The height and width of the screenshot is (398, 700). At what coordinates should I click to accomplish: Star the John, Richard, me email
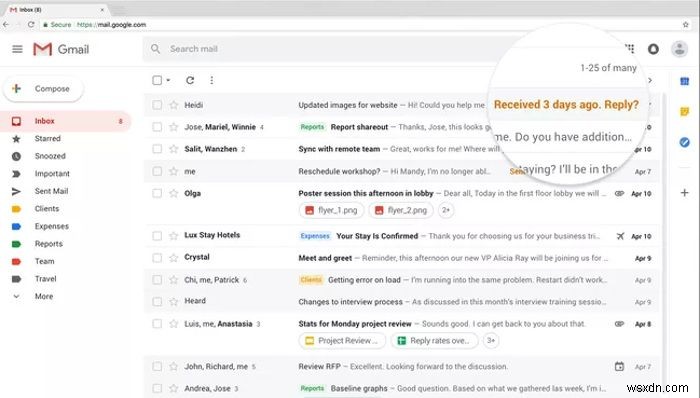(174, 367)
